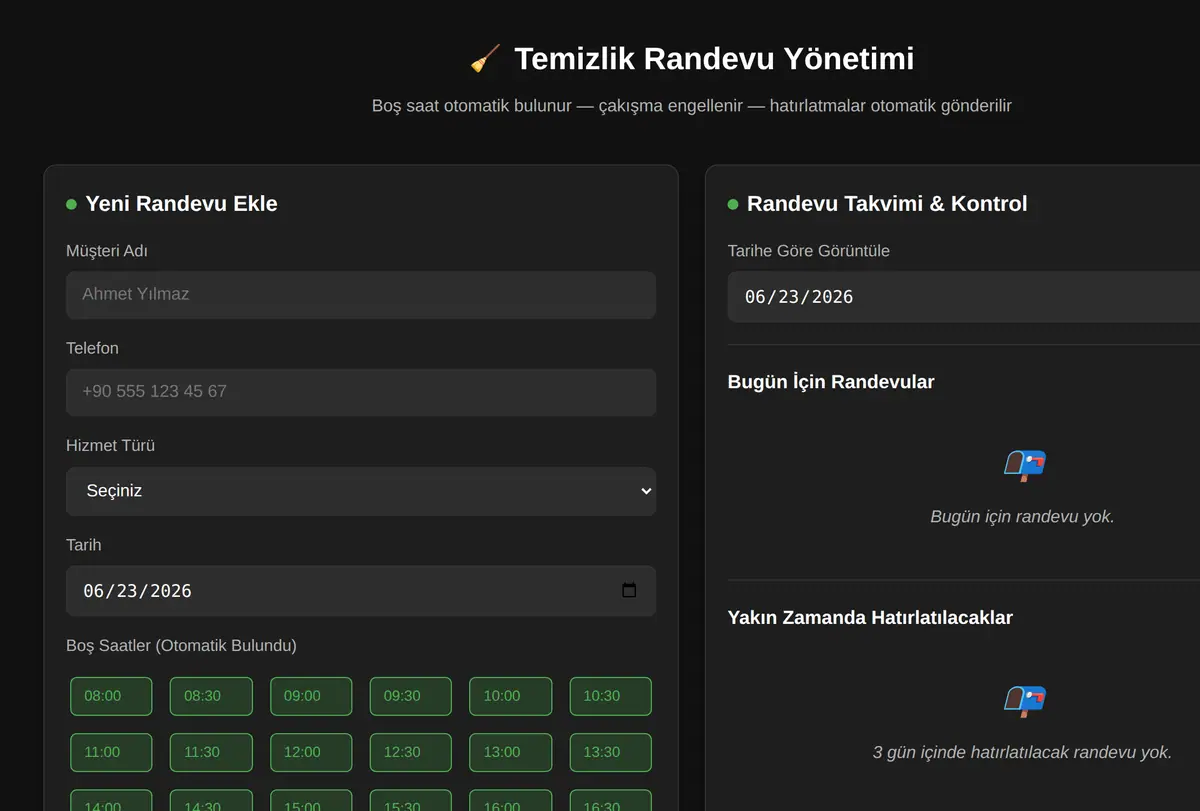Image resolution: width=1200 pixels, height=811 pixels.
Task: Click the Temizlik Randevu Yönetimi title
Action: [714, 59]
